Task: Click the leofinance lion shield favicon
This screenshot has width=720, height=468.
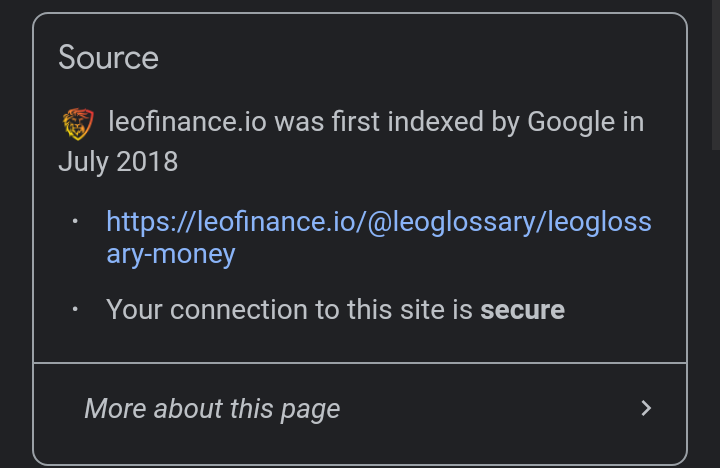Action: 78,124
